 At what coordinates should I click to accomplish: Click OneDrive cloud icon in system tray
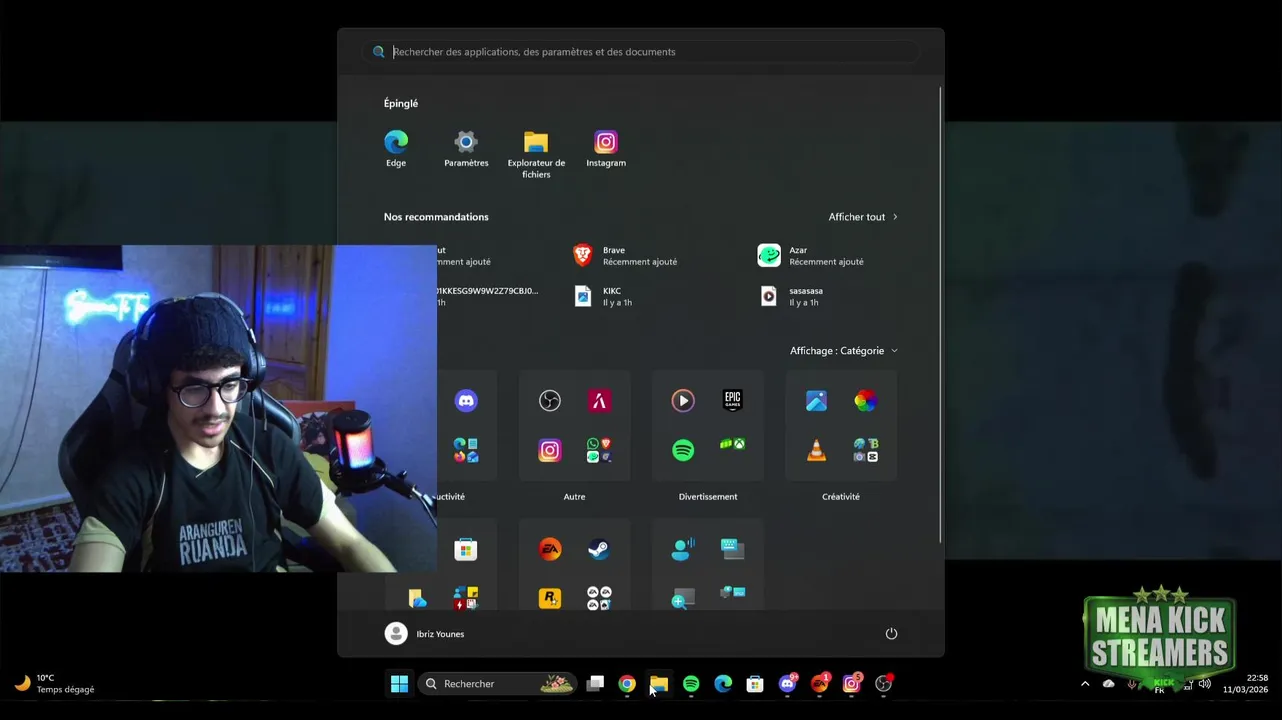click(x=1108, y=684)
